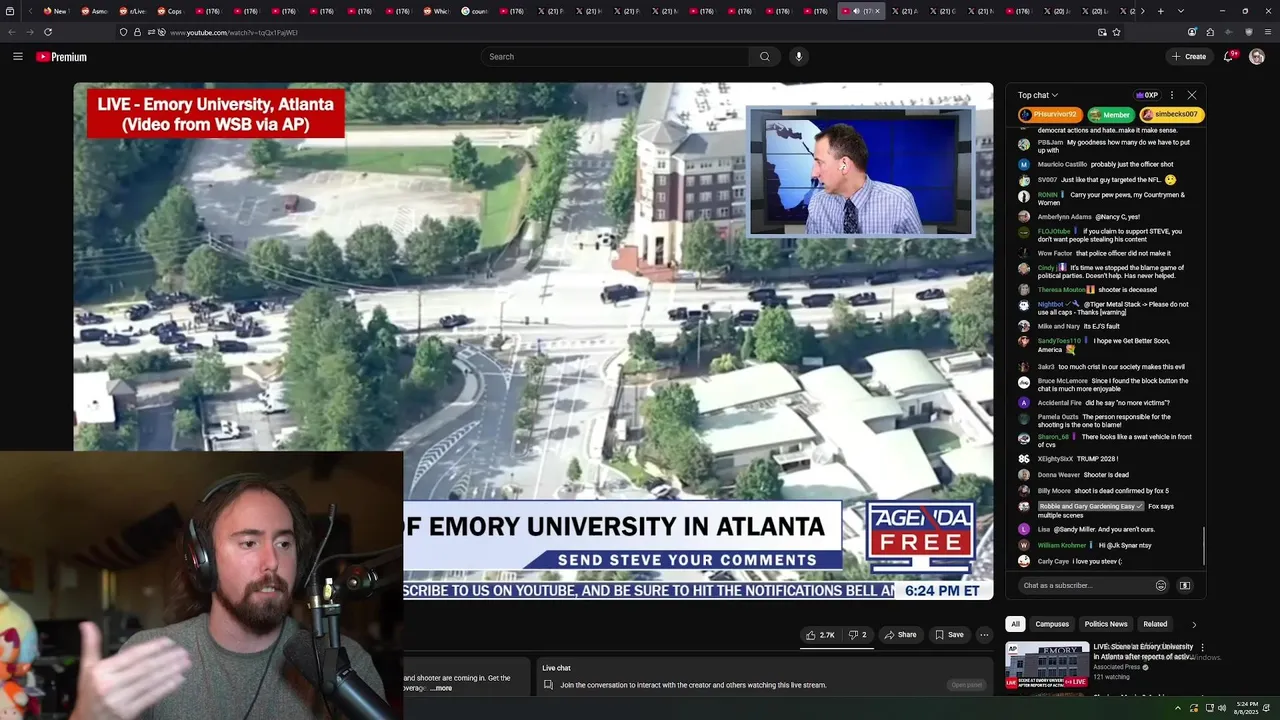Click the Robbie and Gary Gardening Easy author
This screenshot has height=720, width=1280.
[x=1090, y=507]
